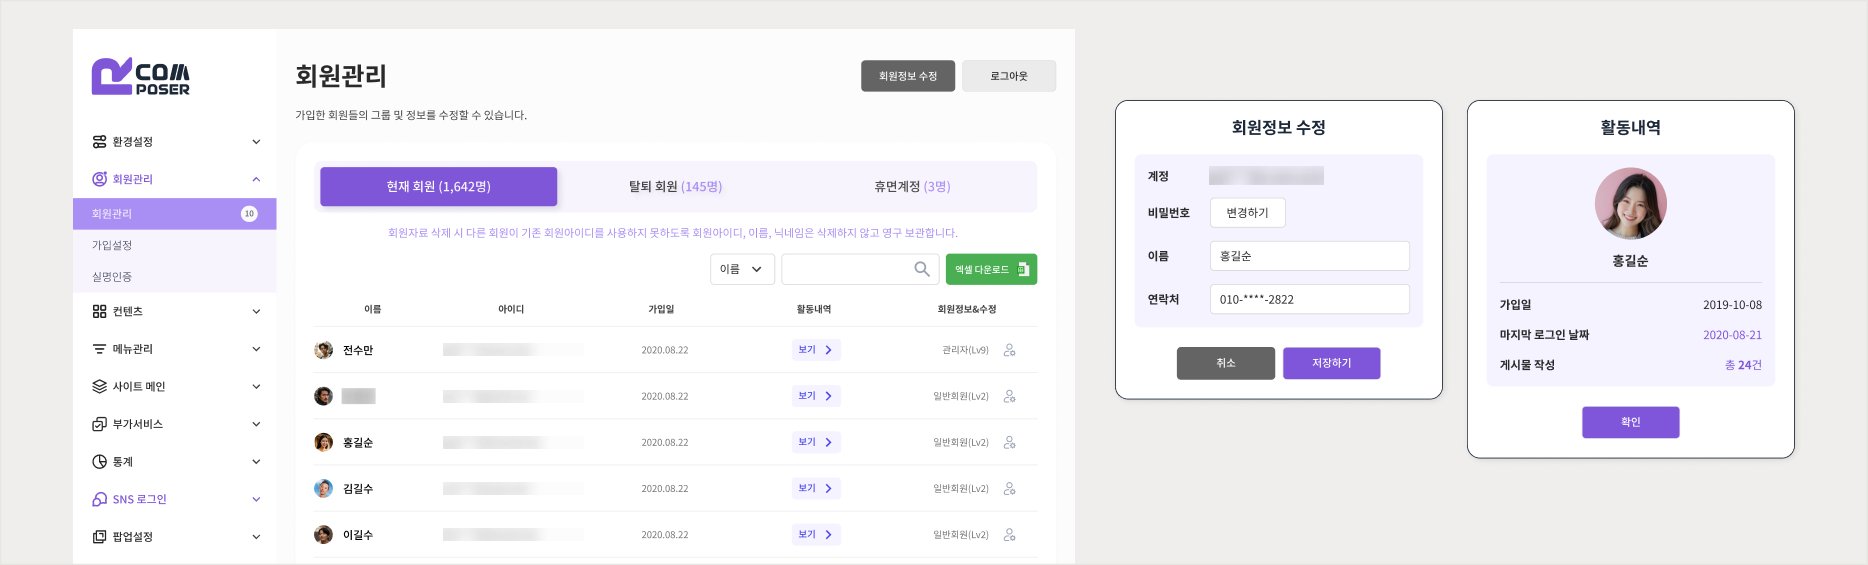Click 보기 for 전수만's activity
Screen dimensions: 1868x565
[816, 350]
